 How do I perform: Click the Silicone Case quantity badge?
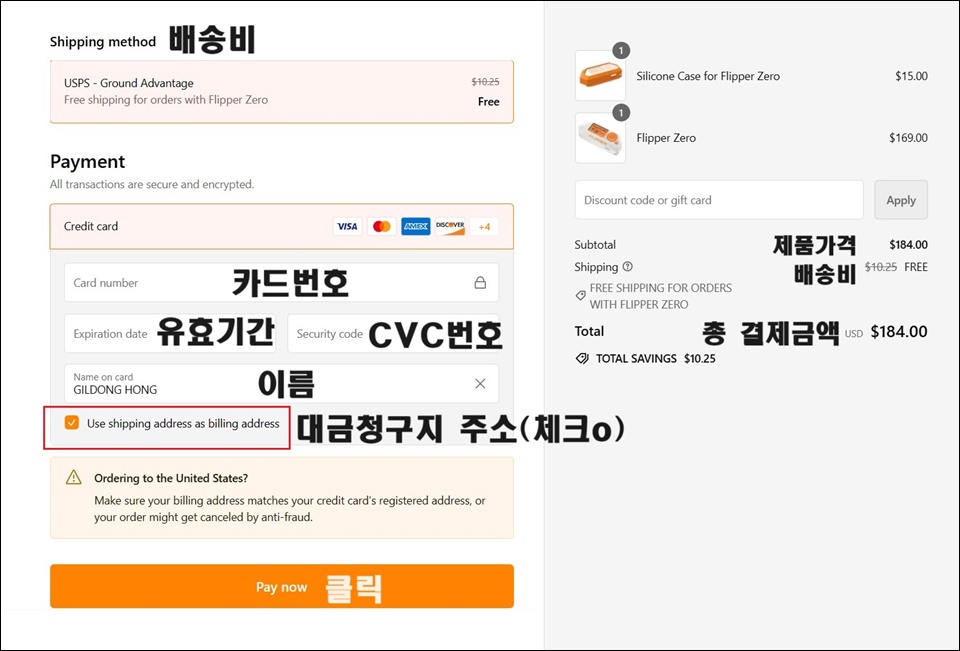point(621,51)
